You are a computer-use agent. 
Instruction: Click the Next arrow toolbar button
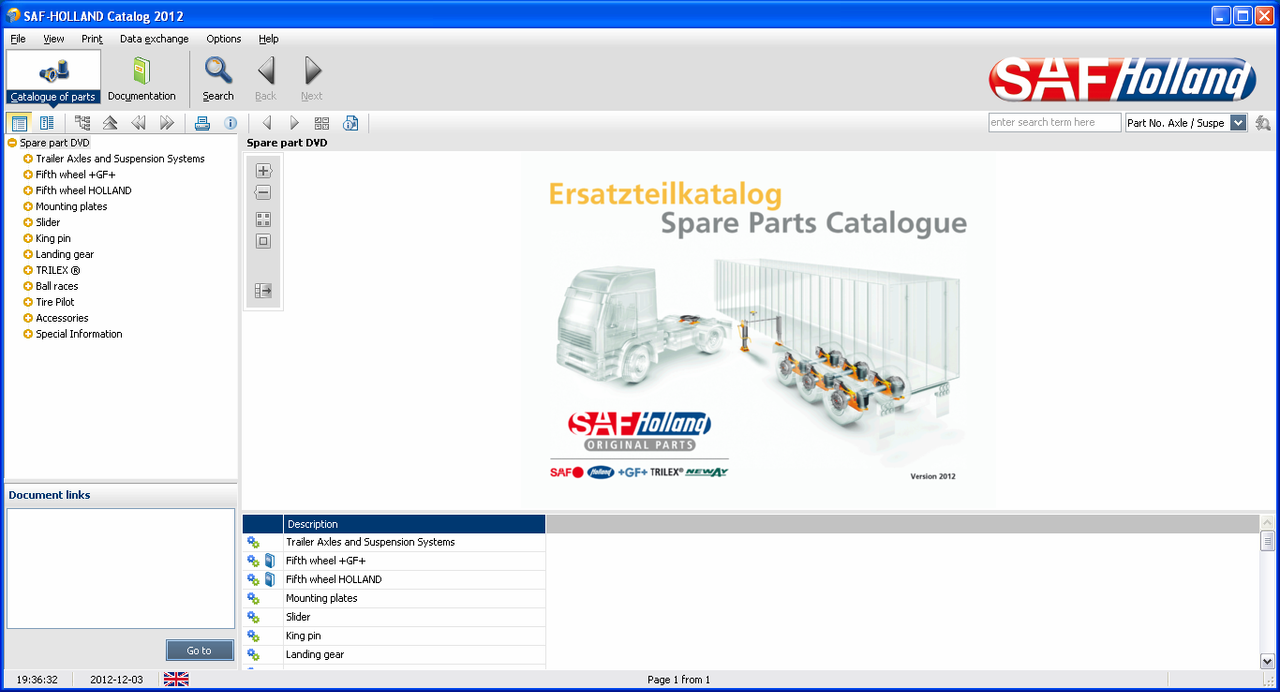pyautogui.click(x=312, y=78)
